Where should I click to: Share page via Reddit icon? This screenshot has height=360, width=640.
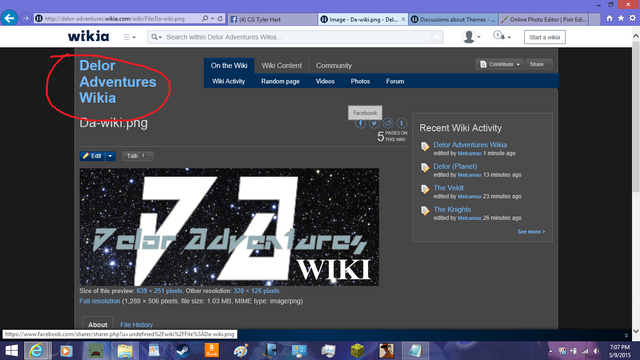[x=388, y=123]
